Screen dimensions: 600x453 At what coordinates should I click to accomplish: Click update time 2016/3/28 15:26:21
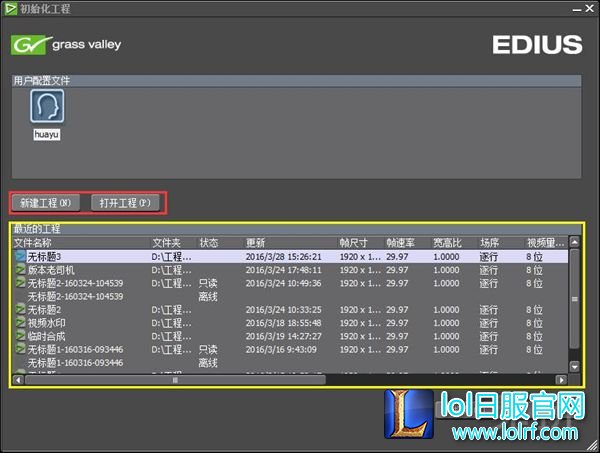(284, 257)
